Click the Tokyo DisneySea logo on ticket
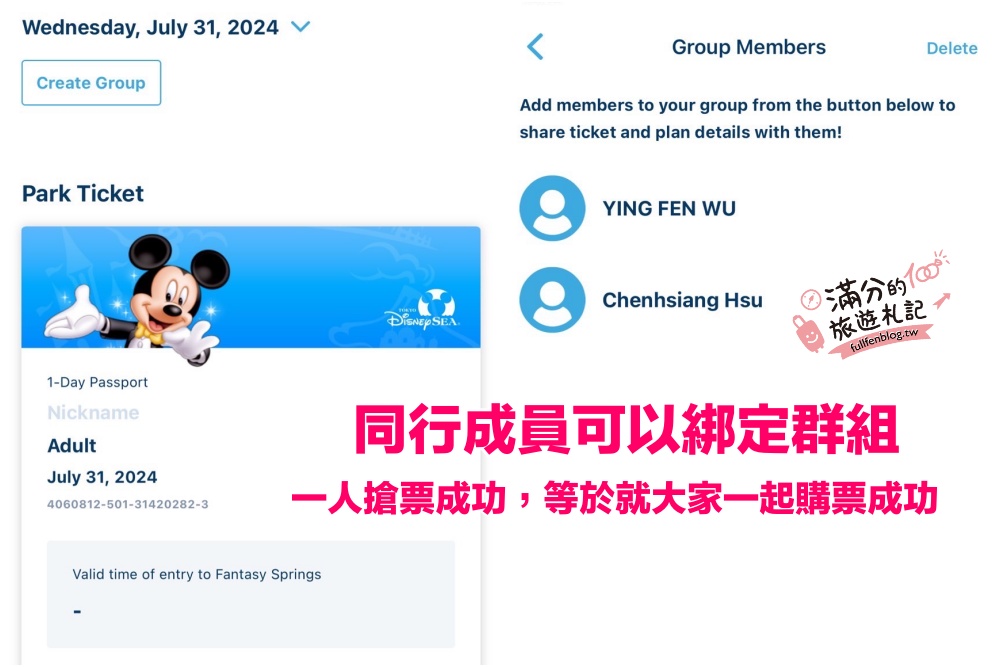The width and height of the screenshot is (1000, 667). (423, 311)
